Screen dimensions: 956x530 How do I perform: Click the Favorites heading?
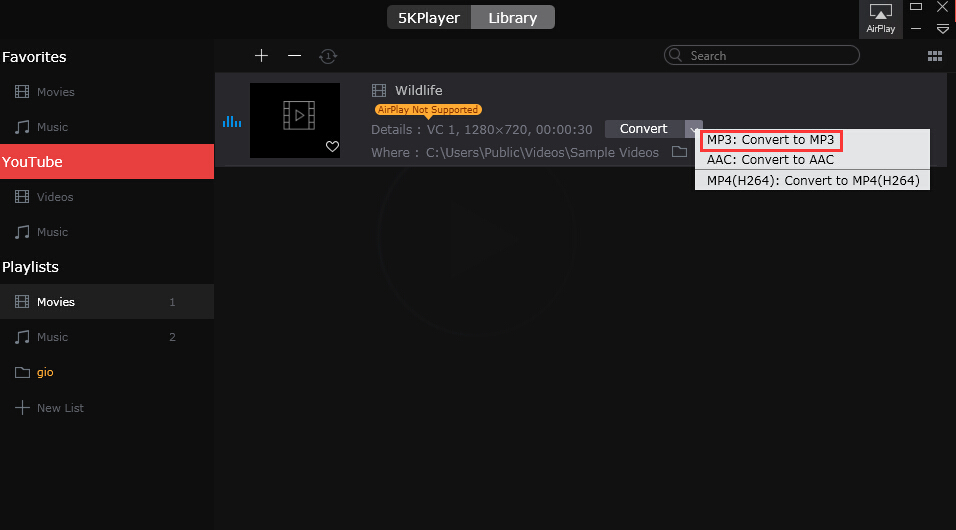34,57
